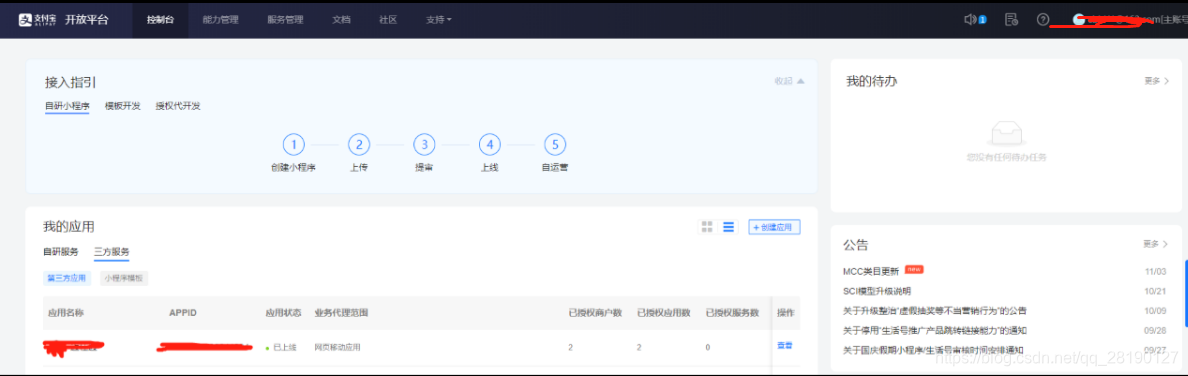
Task: Click the 已授权商户数 column header
Action: (596, 312)
